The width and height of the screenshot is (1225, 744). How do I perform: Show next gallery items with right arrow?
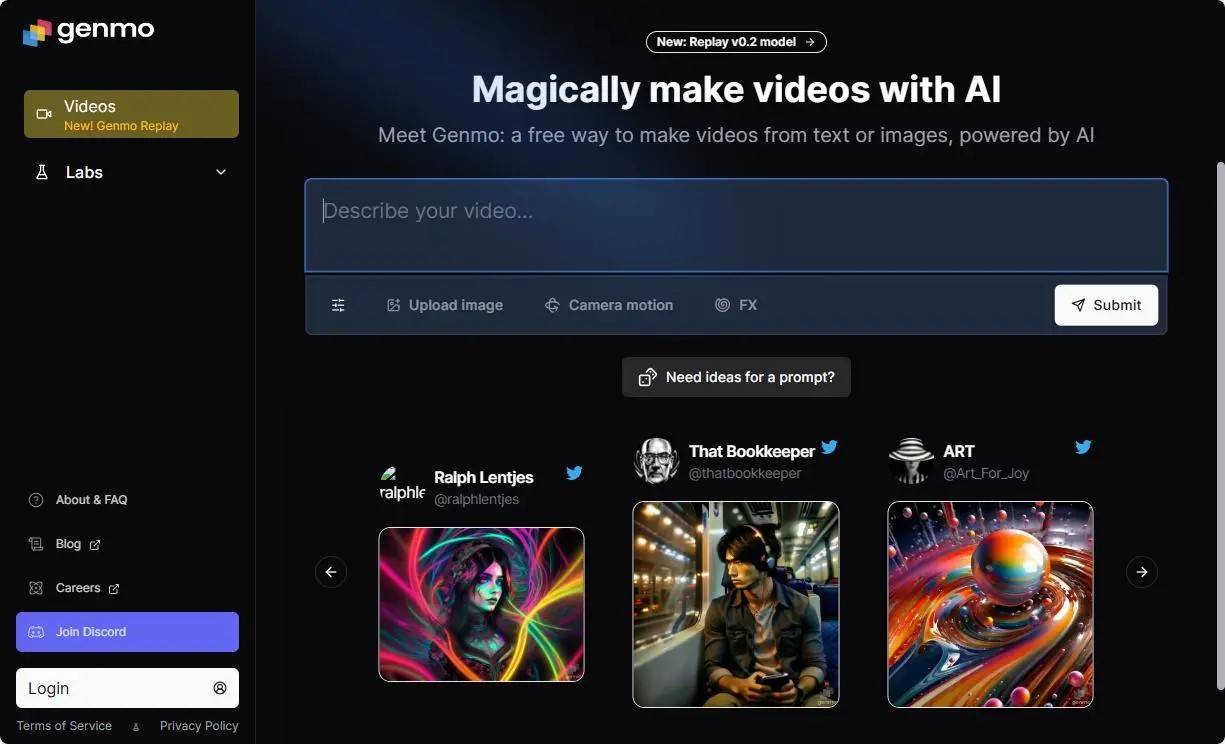(x=1141, y=572)
